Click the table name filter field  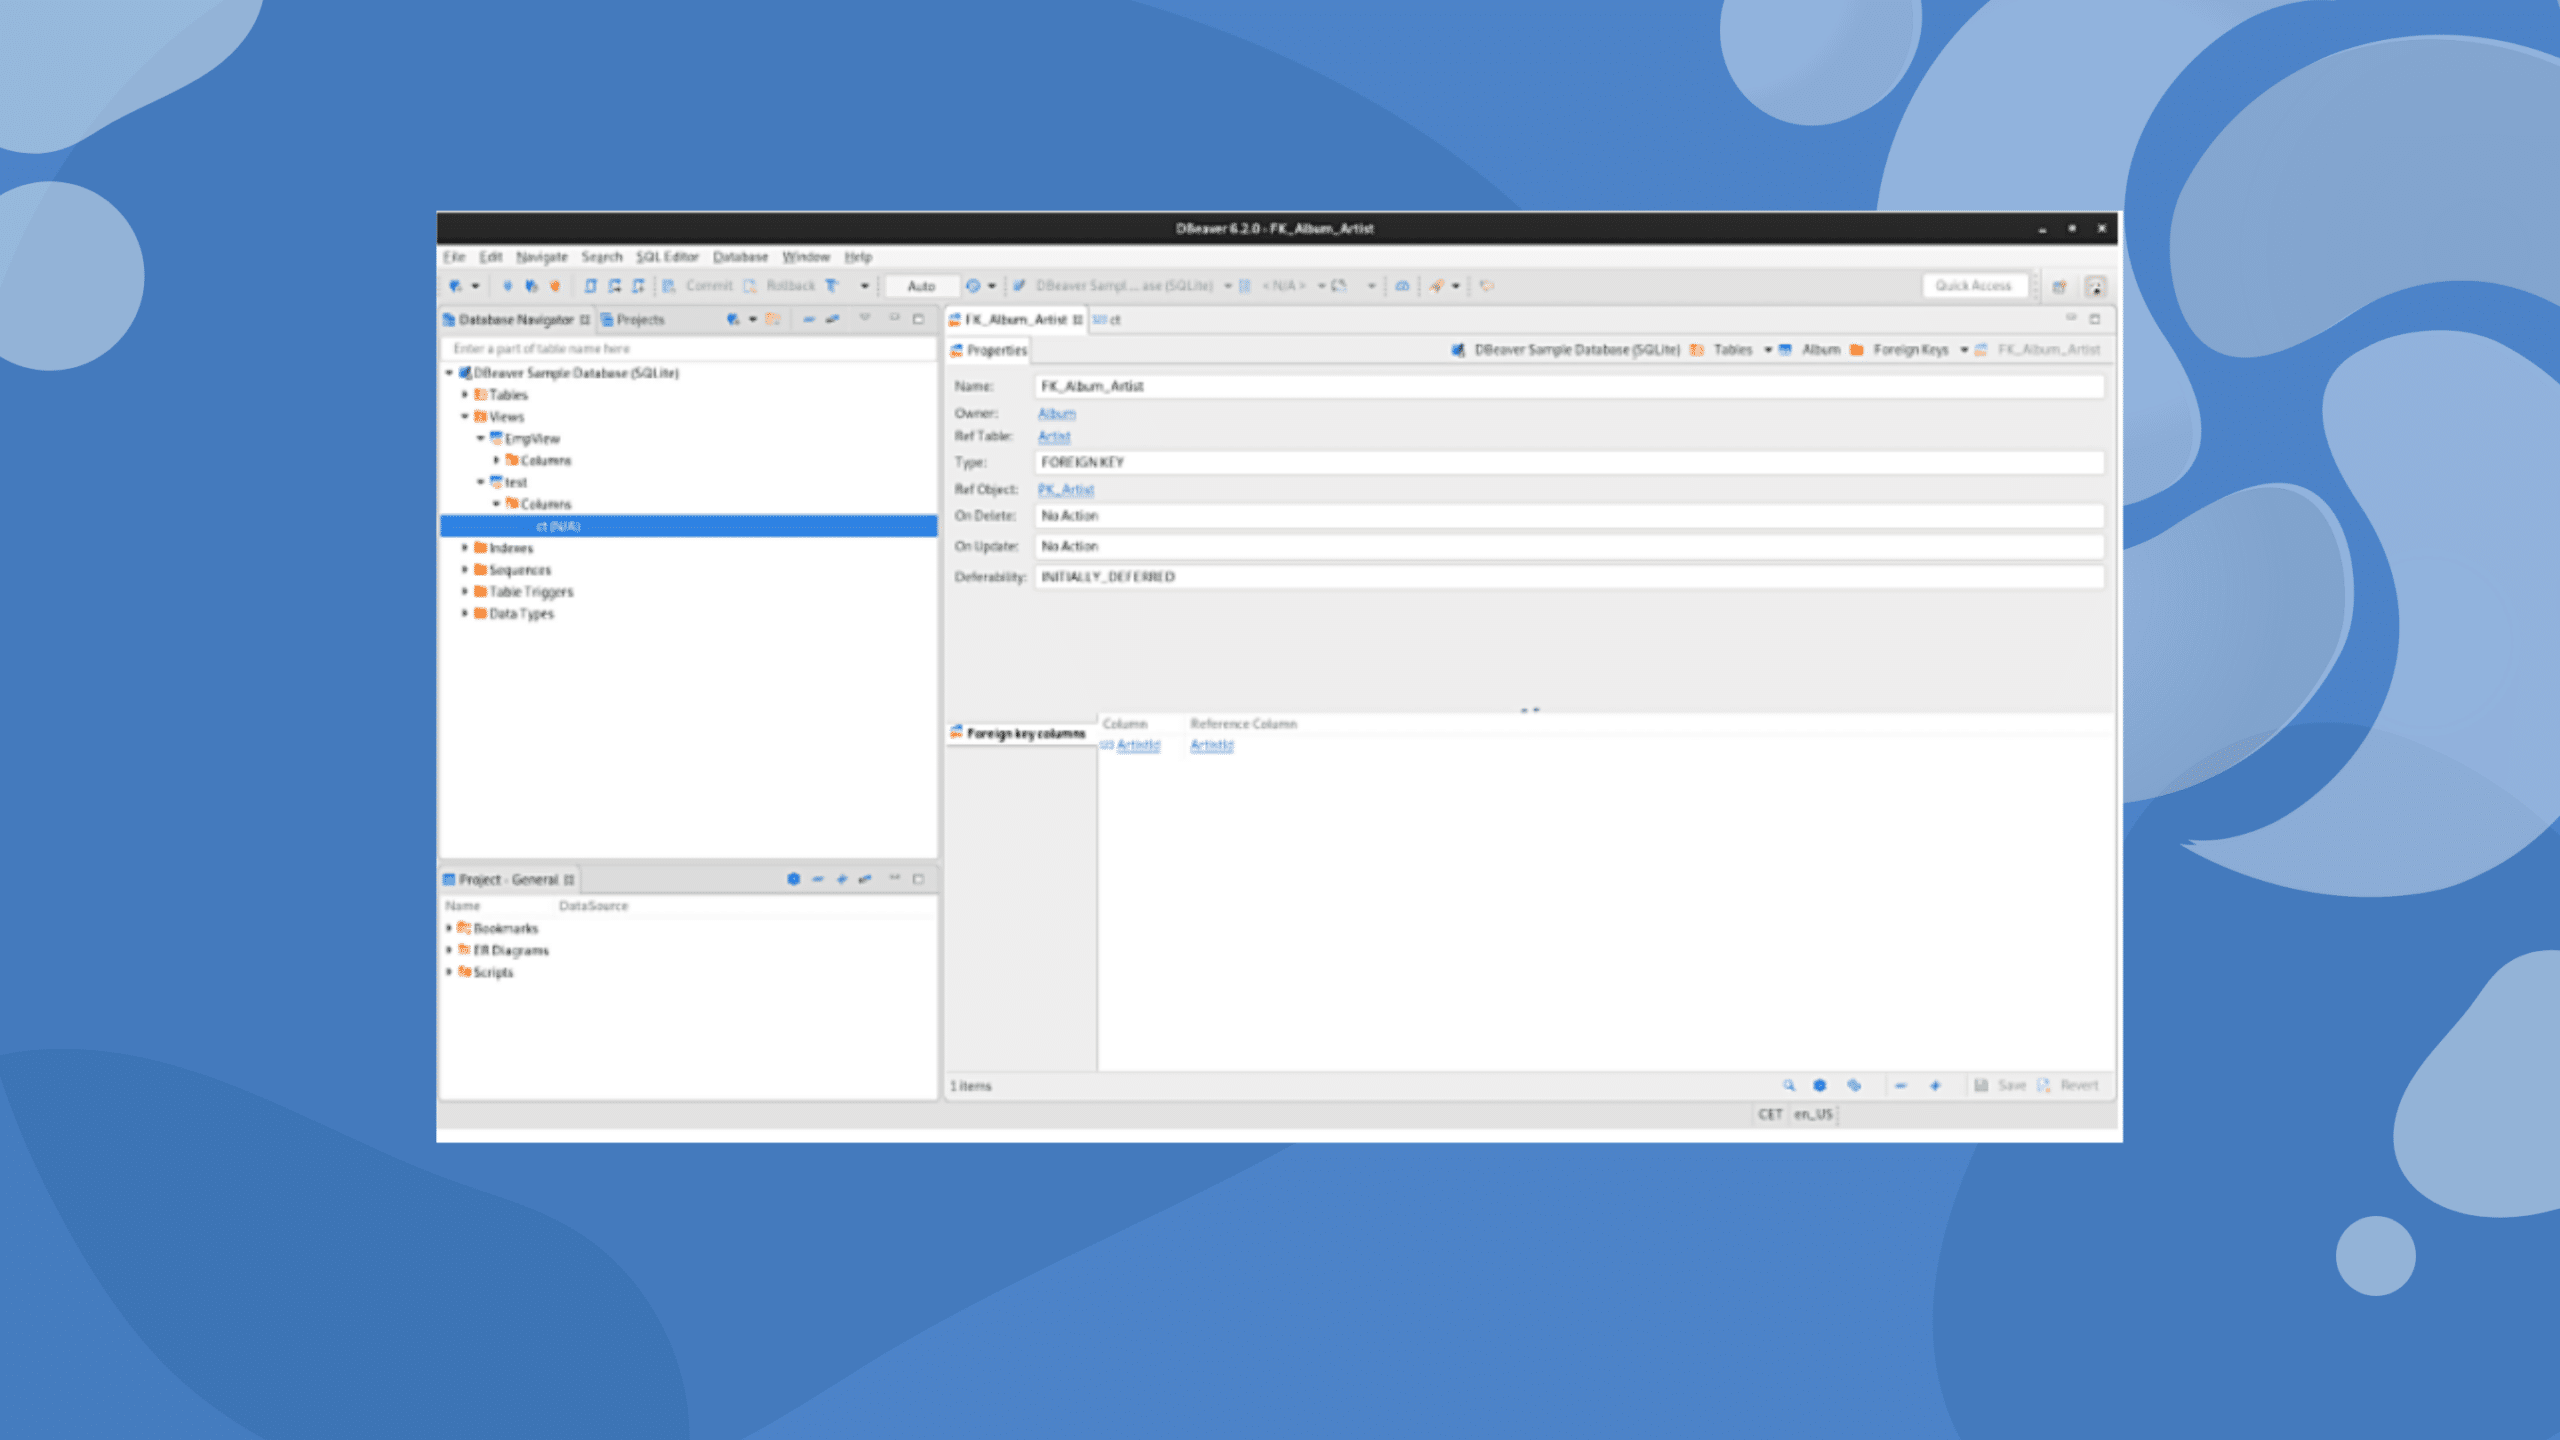click(x=688, y=349)
